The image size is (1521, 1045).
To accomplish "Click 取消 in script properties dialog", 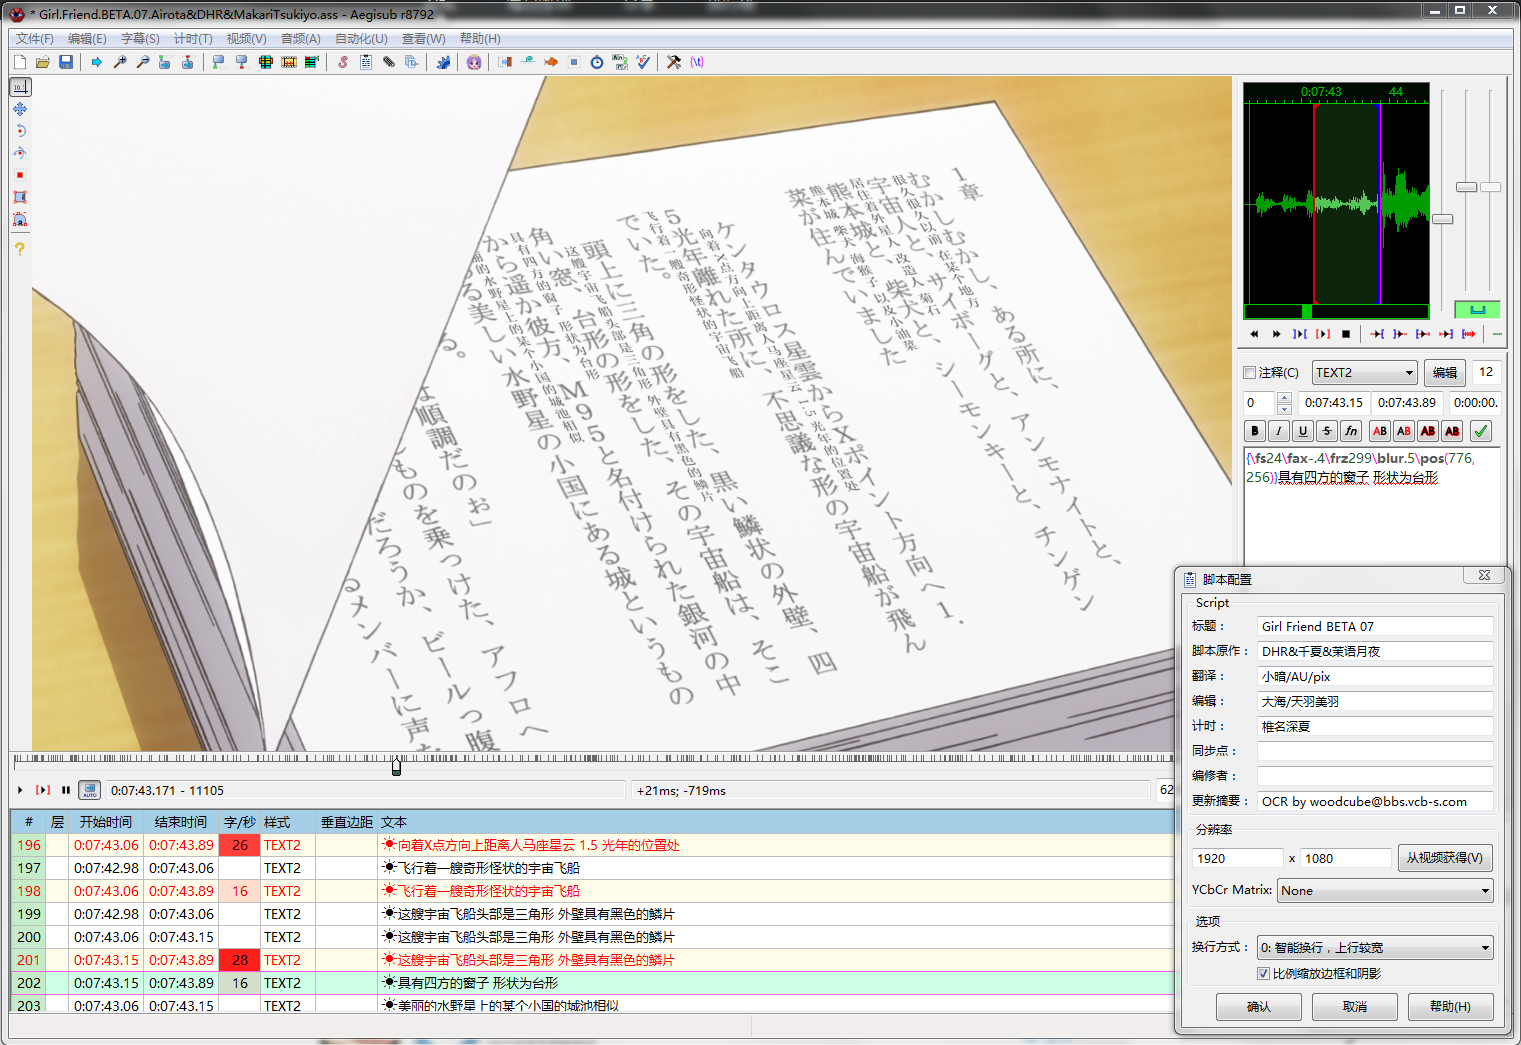I will [x=1354, y=1006].
